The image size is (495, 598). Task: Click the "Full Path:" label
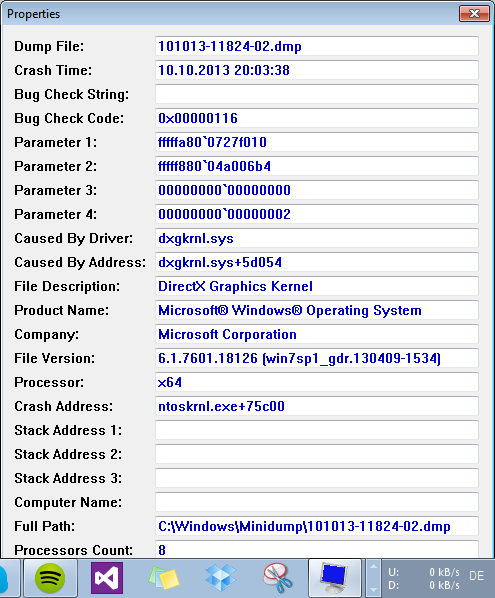coord(45,527)
